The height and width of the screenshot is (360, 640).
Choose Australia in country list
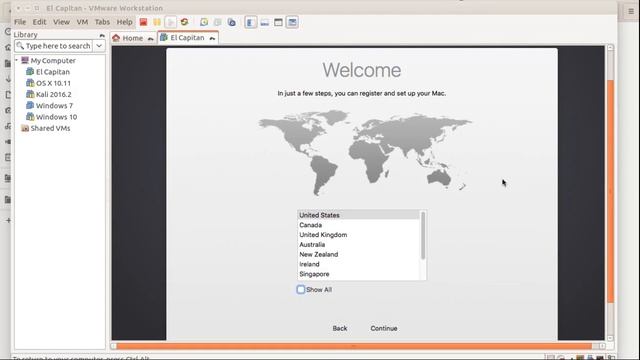coord(358,244)
